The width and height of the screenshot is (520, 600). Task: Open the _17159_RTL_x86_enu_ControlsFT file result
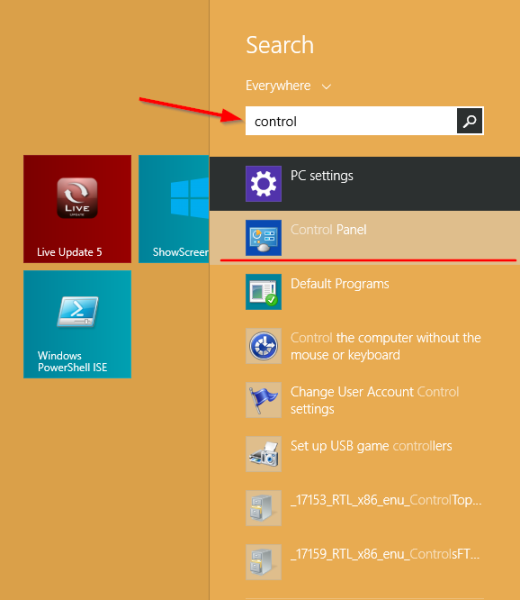click(x=365, y=562)
